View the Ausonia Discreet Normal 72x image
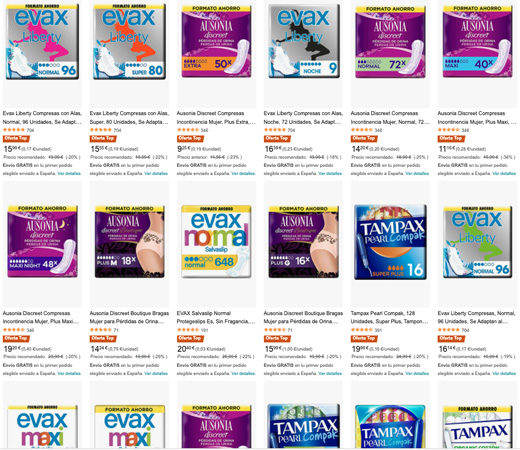Screen dimensions: 520x450 (390, 42)
